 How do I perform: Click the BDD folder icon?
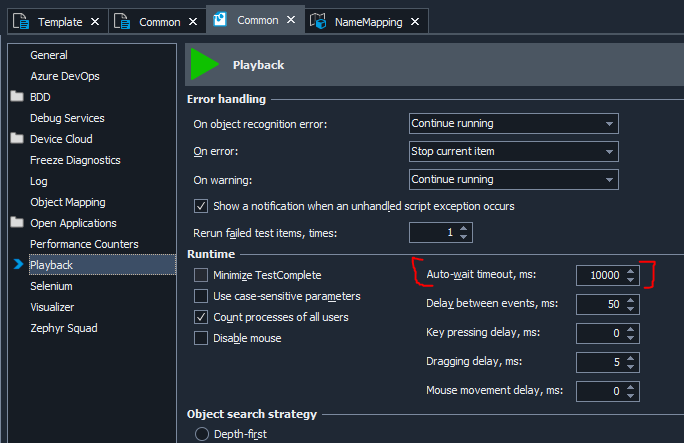point(17,96)
